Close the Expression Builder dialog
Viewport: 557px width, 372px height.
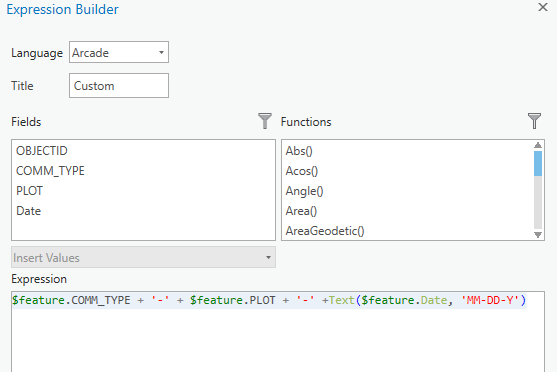pyautogui.click(x=543, y=7)
